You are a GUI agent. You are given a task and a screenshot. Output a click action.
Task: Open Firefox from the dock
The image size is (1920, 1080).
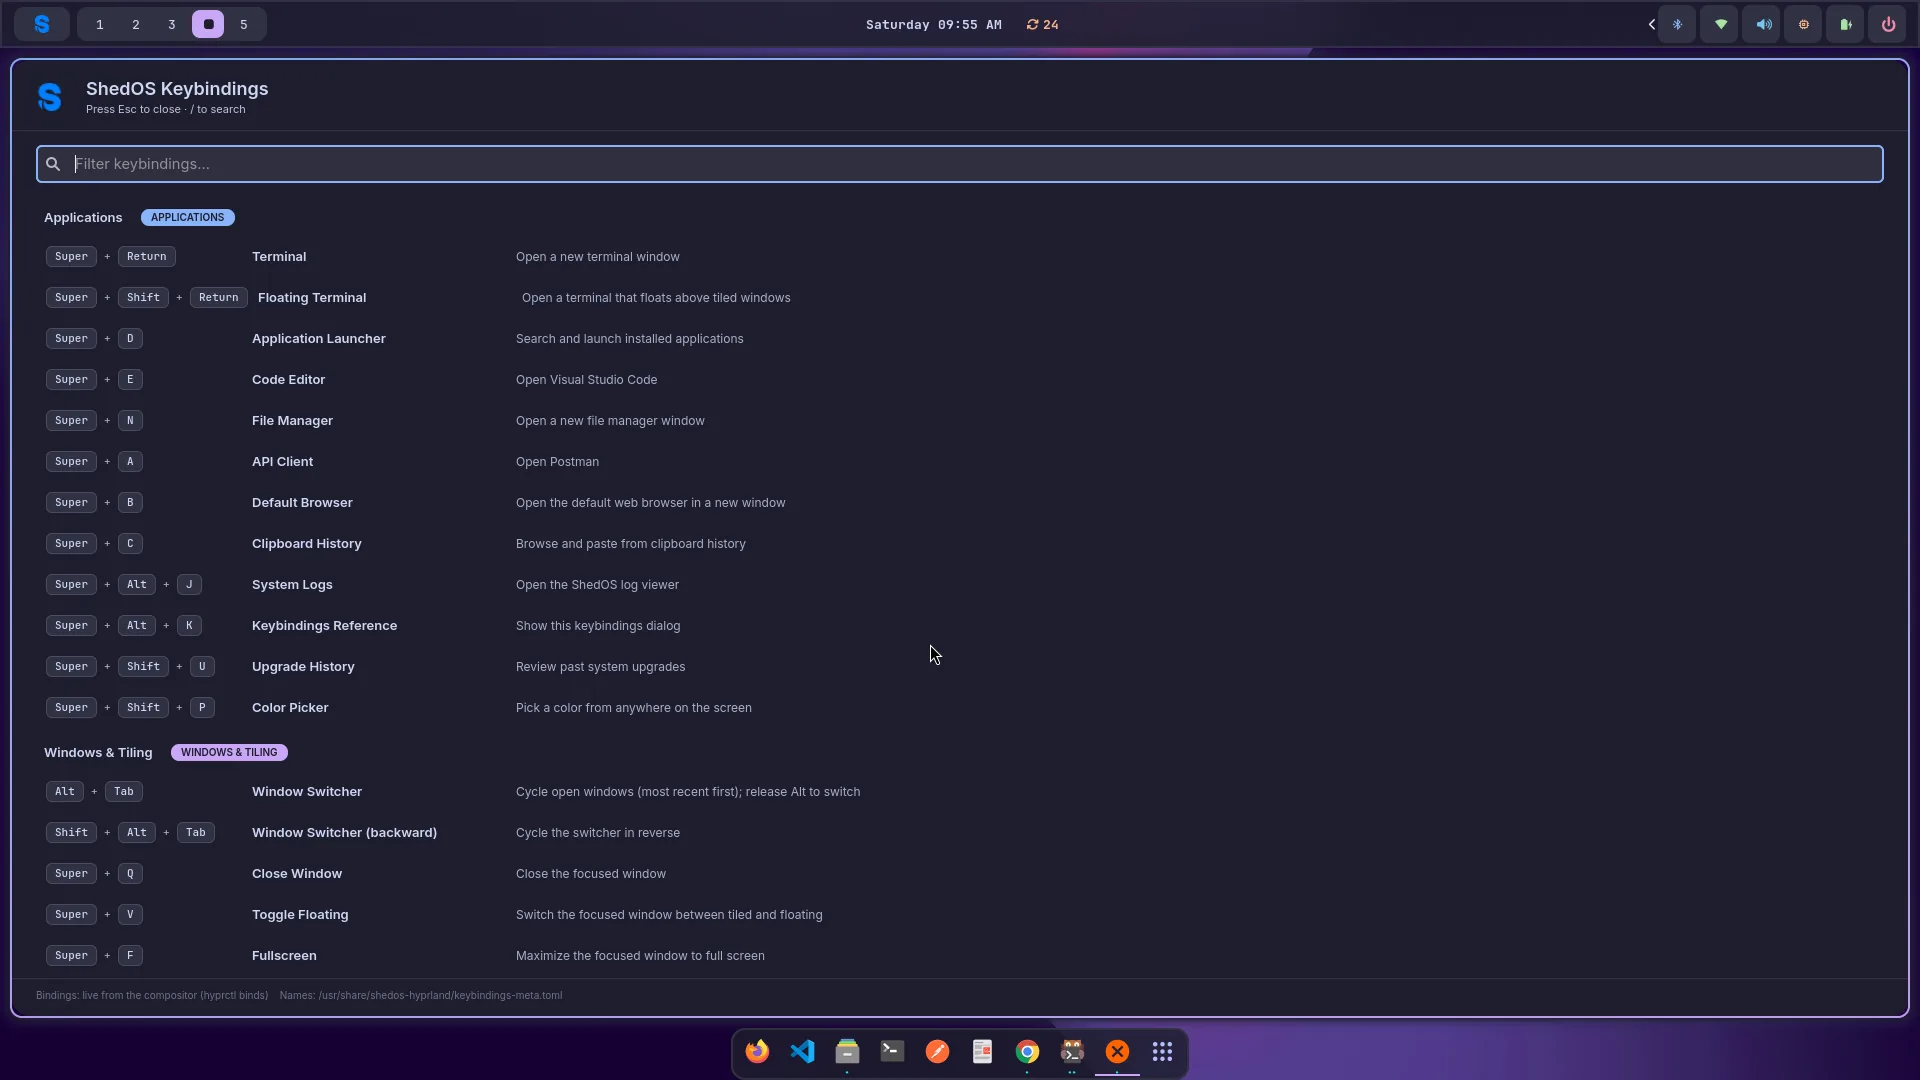pyautogui.click(x=757, y=1051)
